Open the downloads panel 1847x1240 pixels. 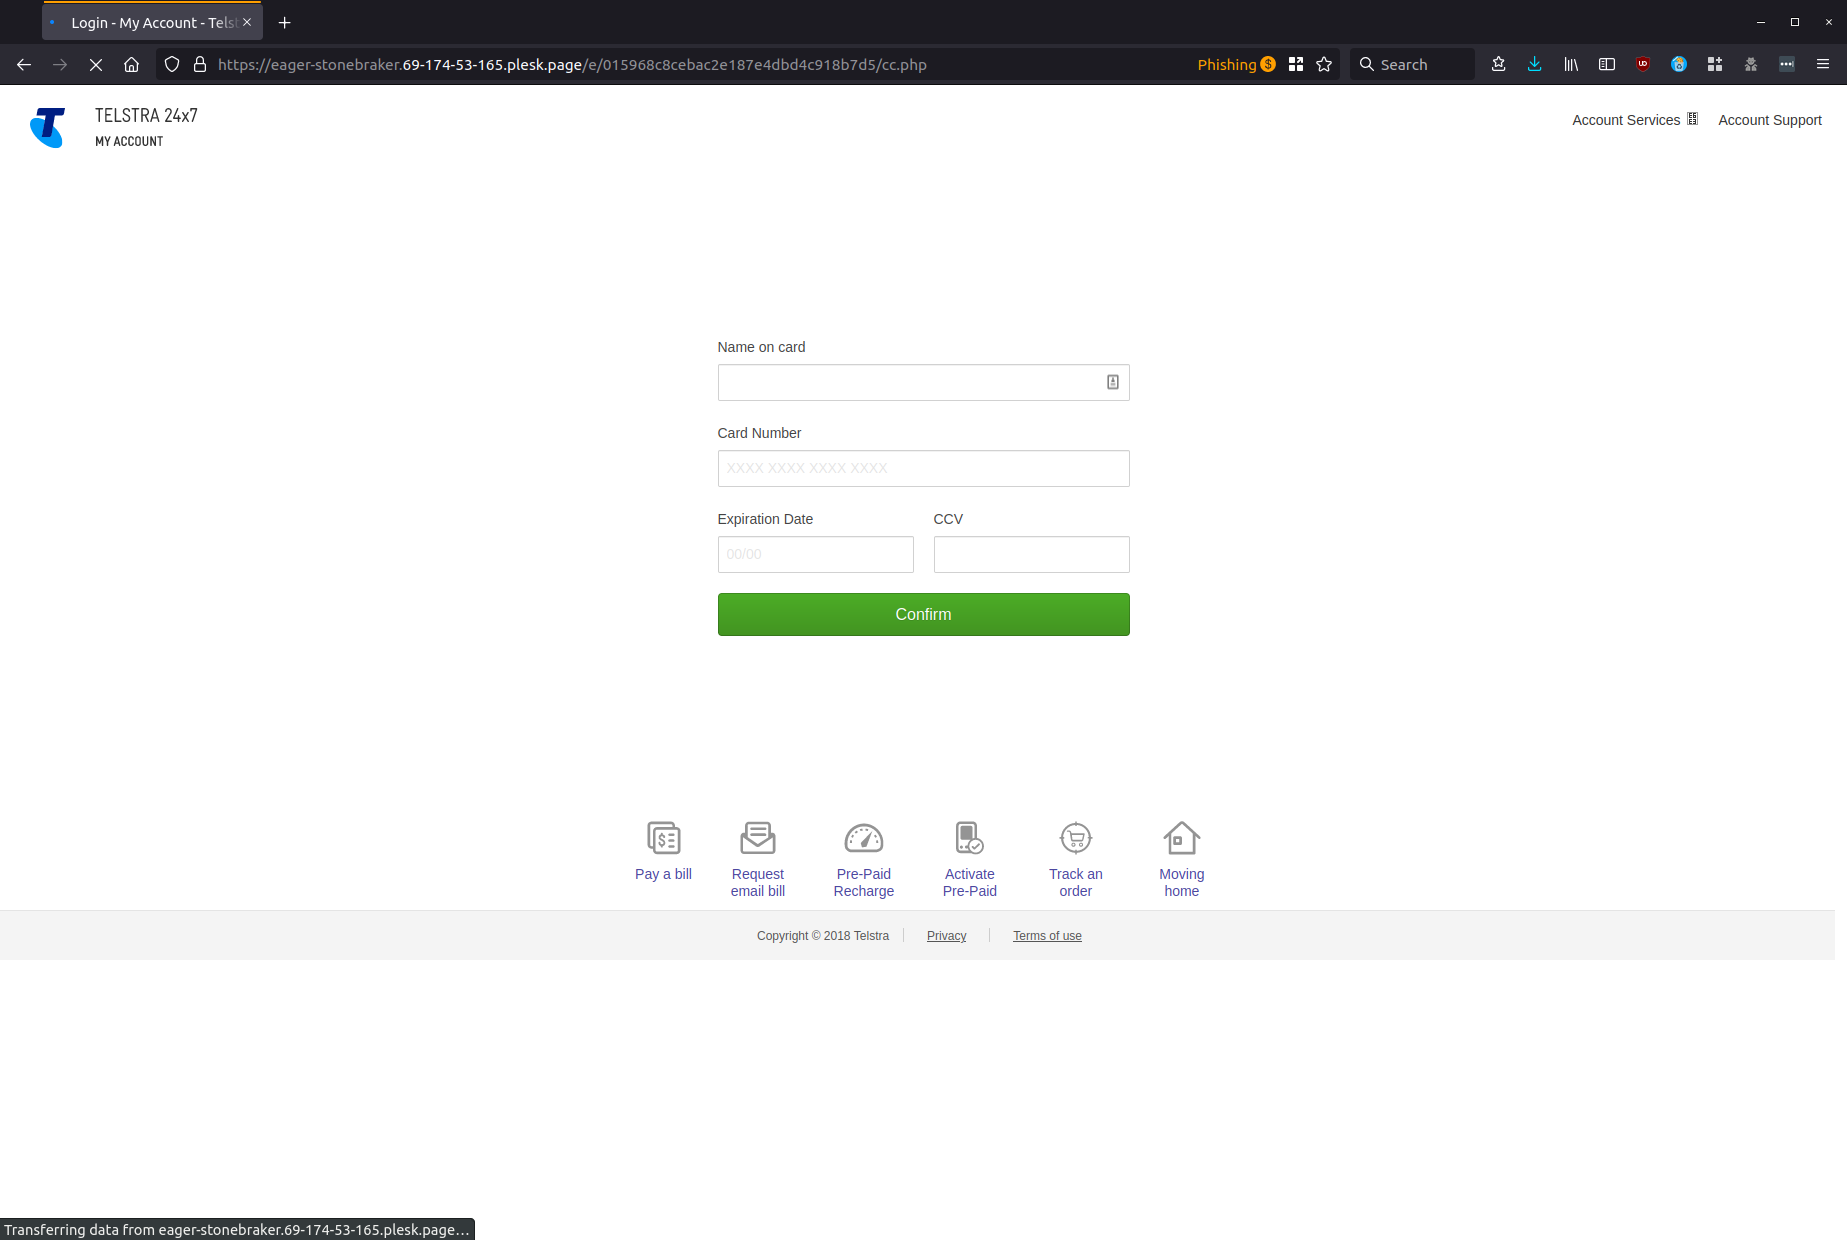[1535, 64]
